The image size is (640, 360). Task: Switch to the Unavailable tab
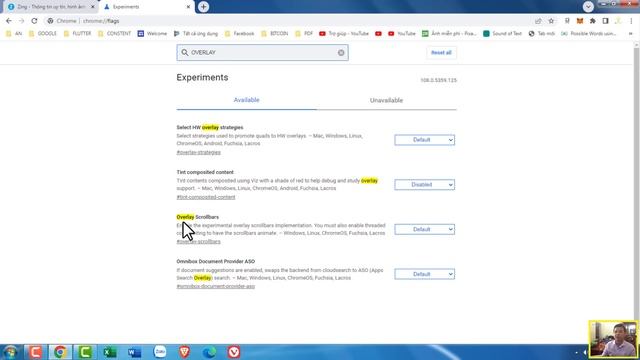pos(386,100)
